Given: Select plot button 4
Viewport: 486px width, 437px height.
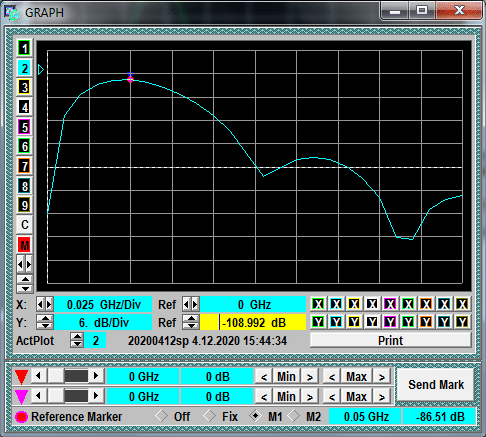Looking at the screenshot, I should click(24, 107).
